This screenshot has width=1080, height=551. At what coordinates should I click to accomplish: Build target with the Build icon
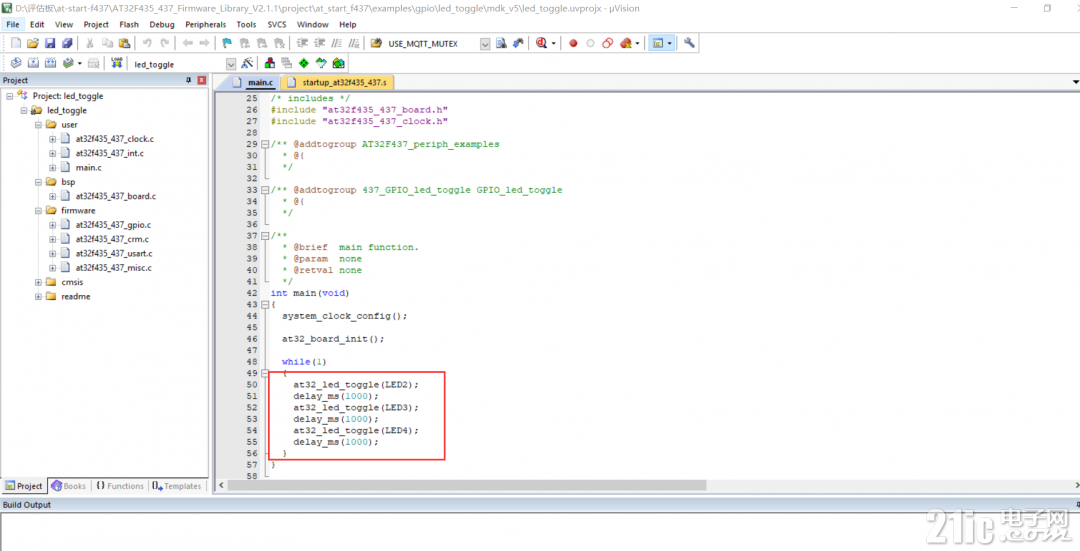[x=33, y=63]
